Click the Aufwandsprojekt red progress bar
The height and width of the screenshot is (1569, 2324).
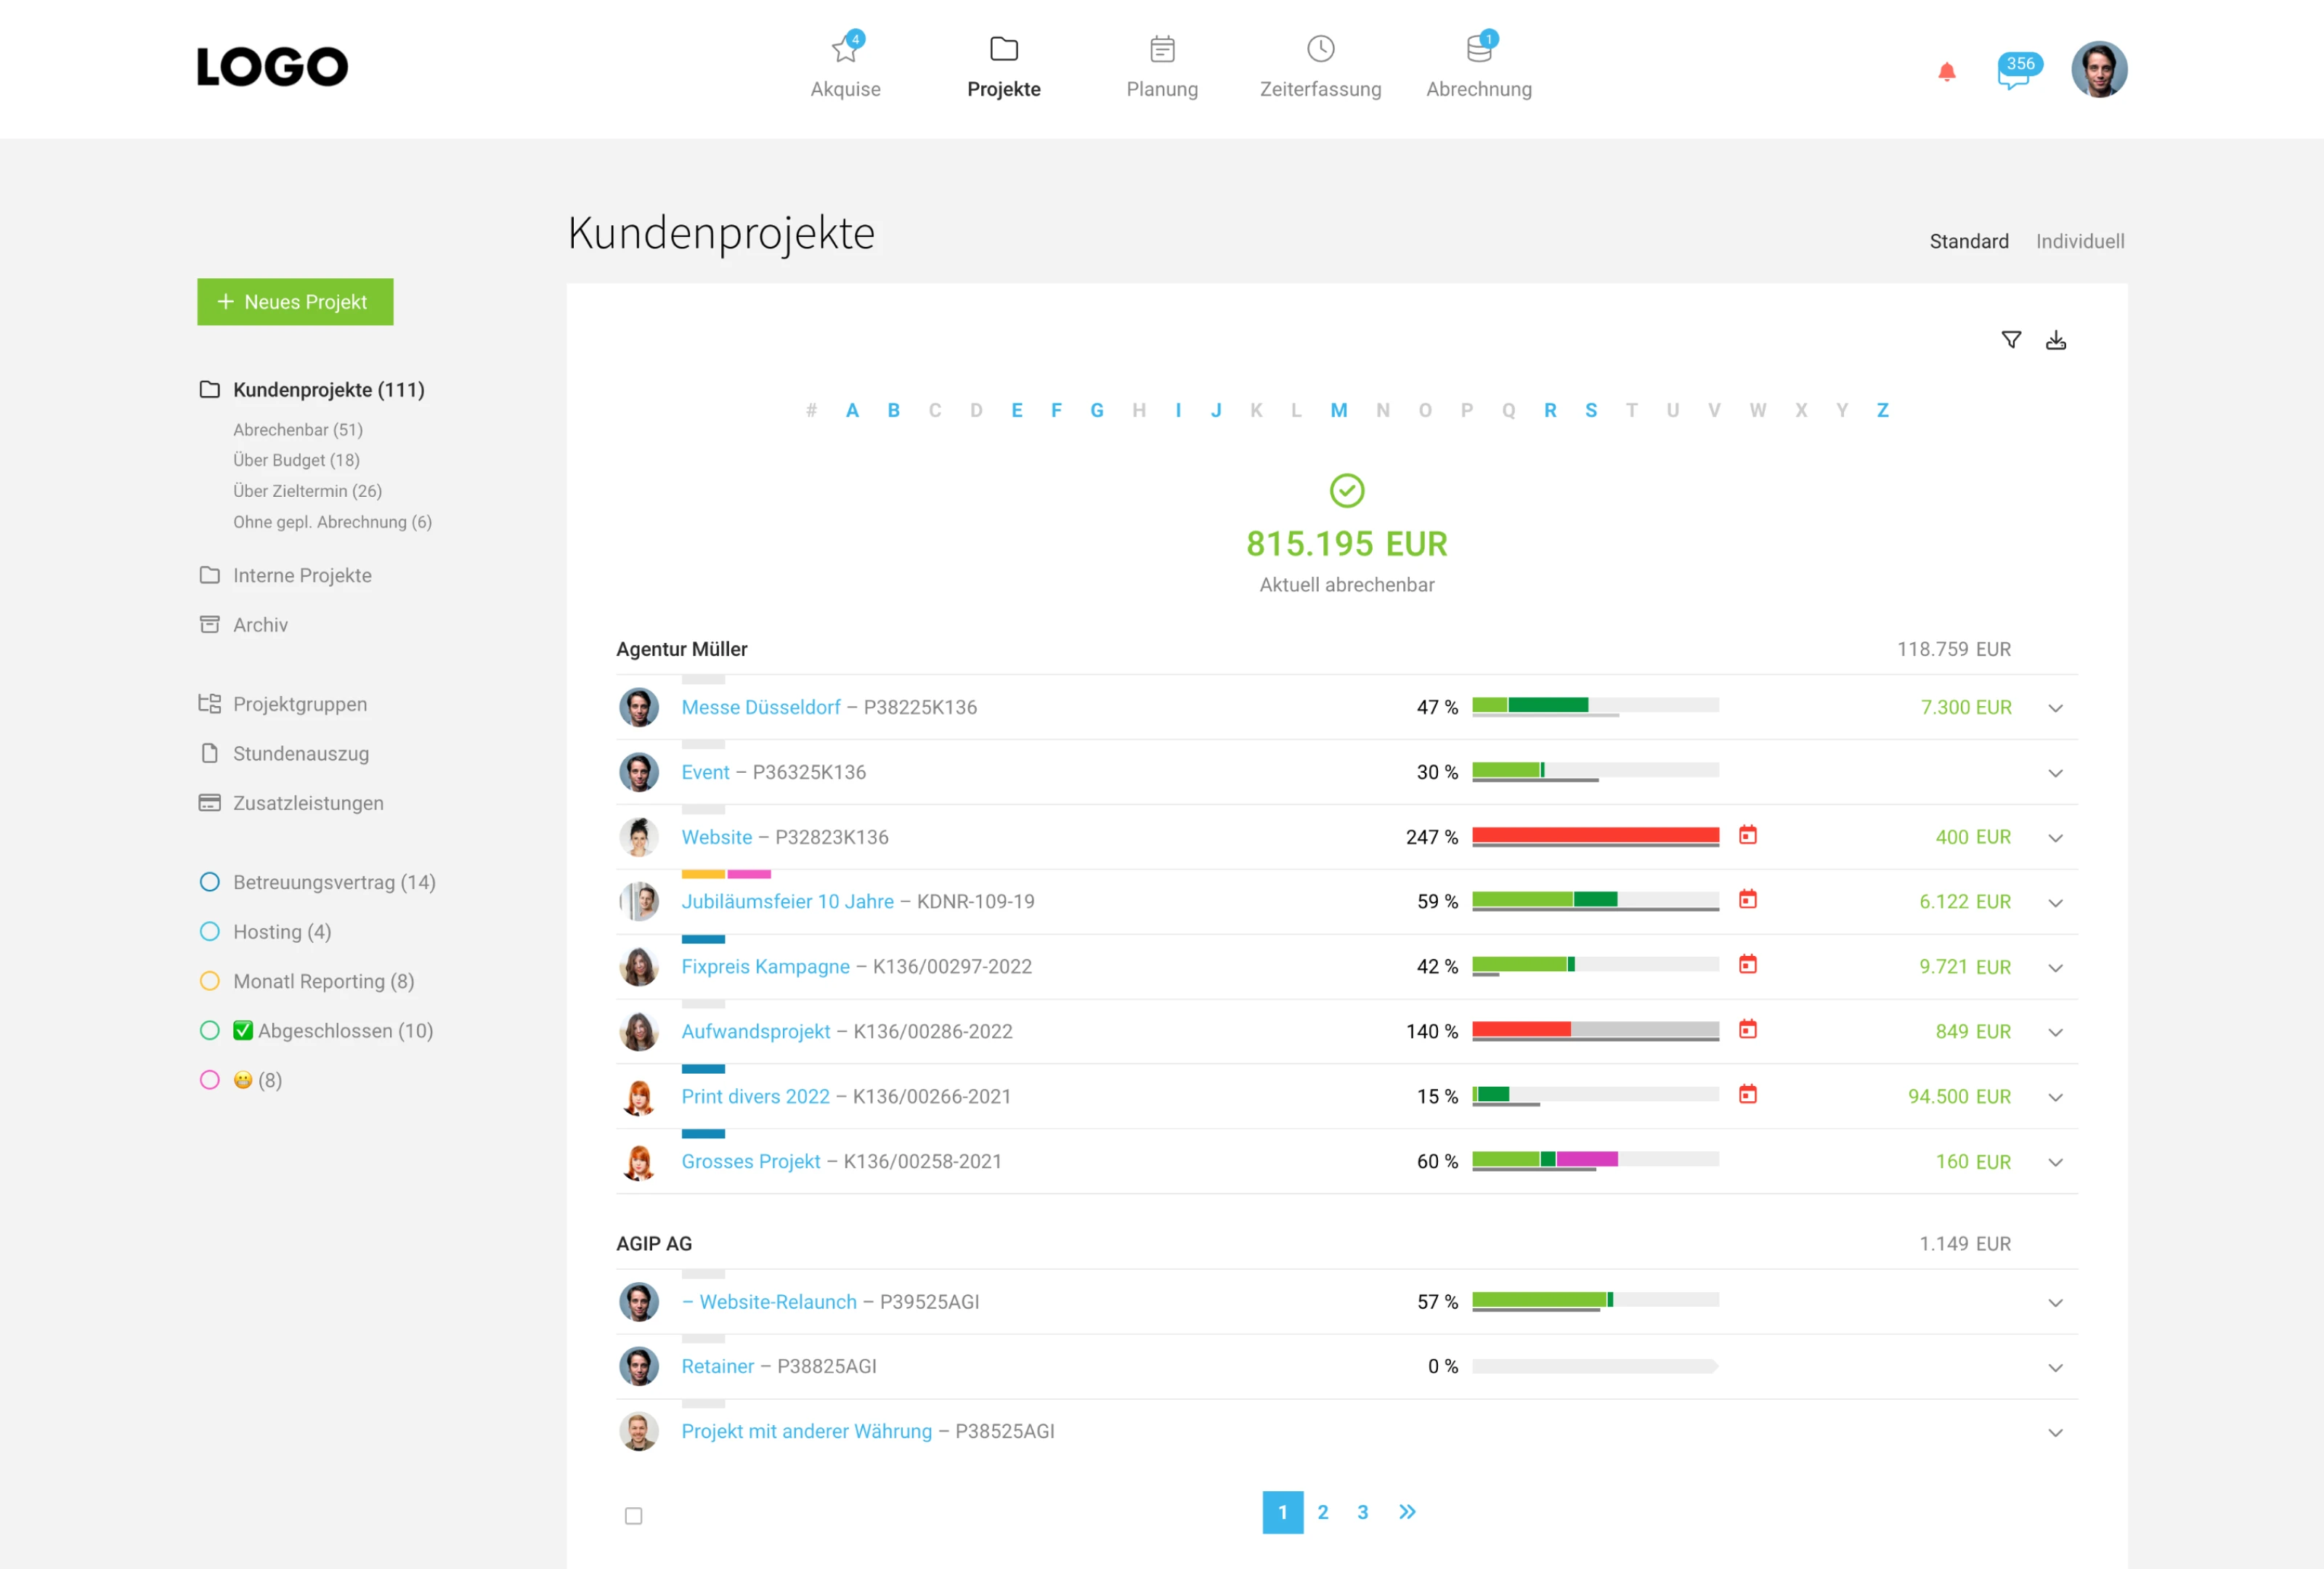(x=1521, y=1029)
